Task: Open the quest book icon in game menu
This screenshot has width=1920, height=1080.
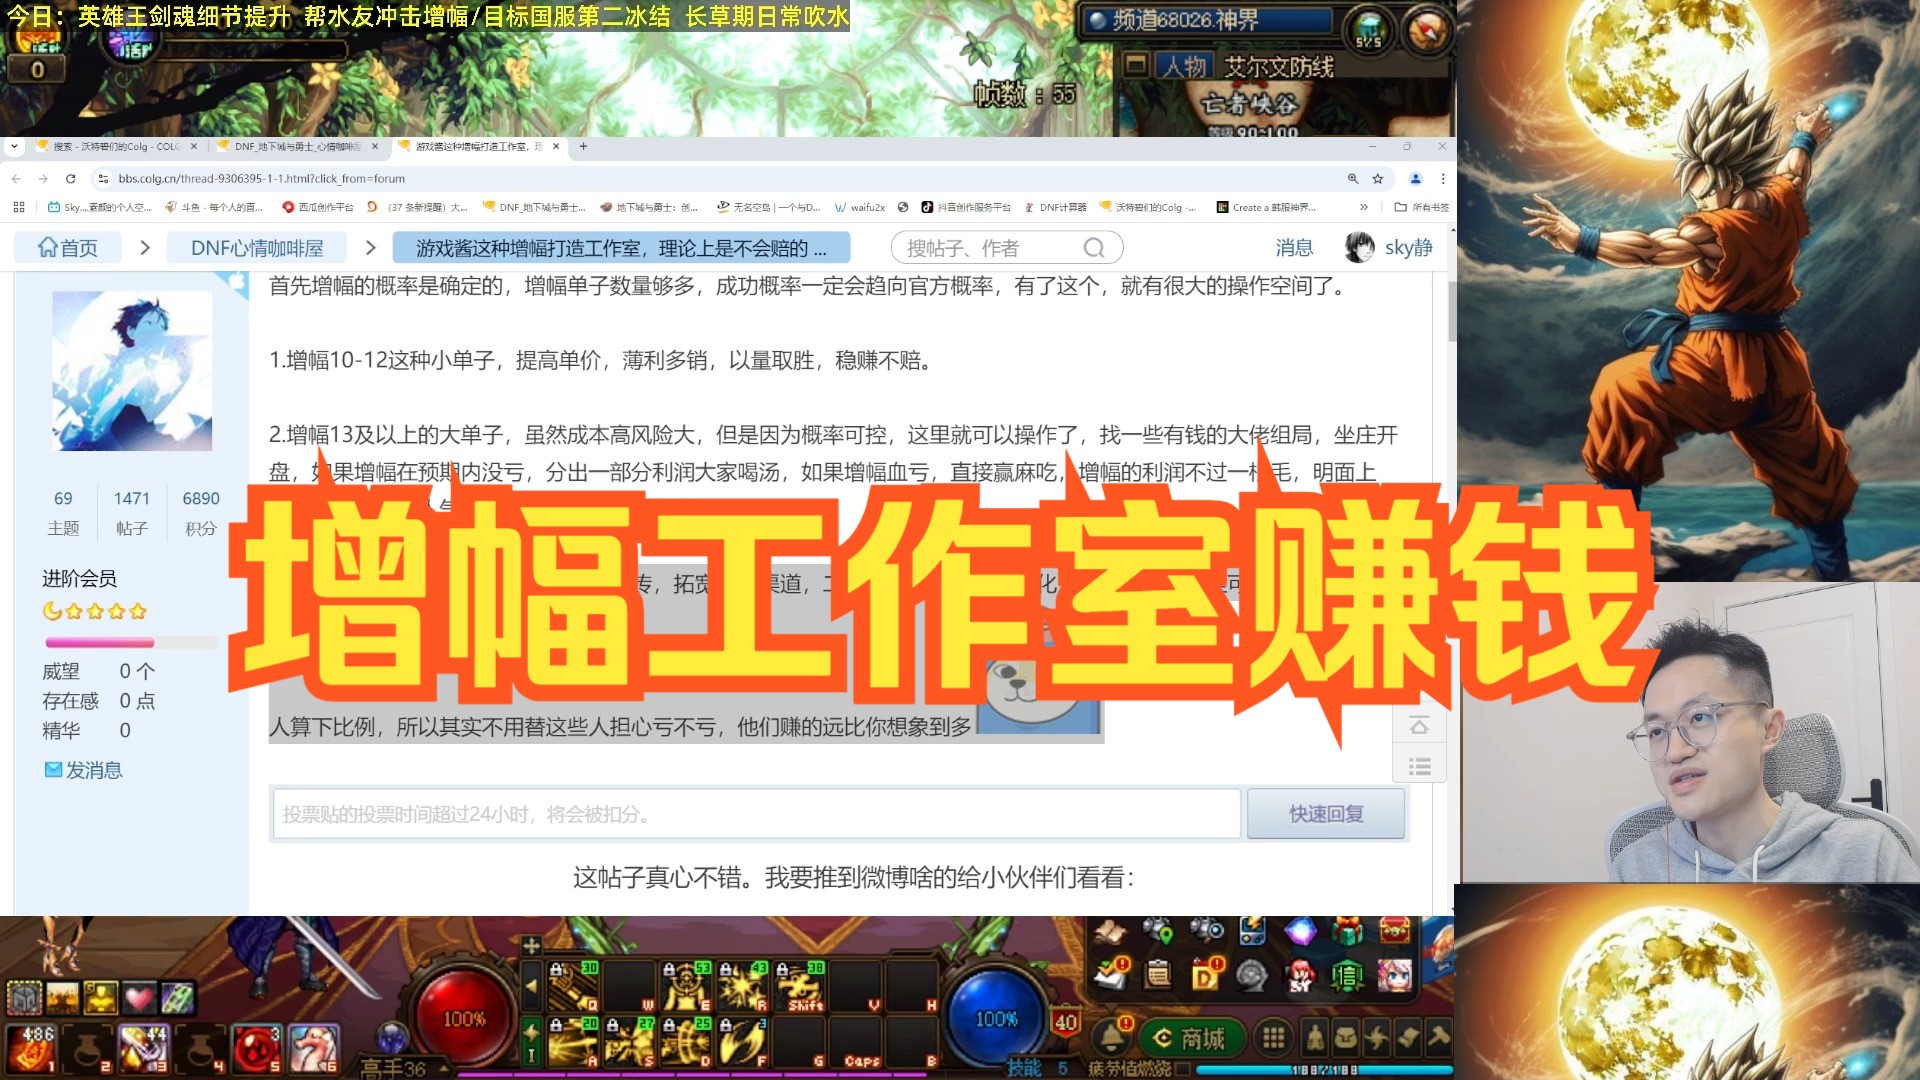Action: click(x=1110, y=932)
